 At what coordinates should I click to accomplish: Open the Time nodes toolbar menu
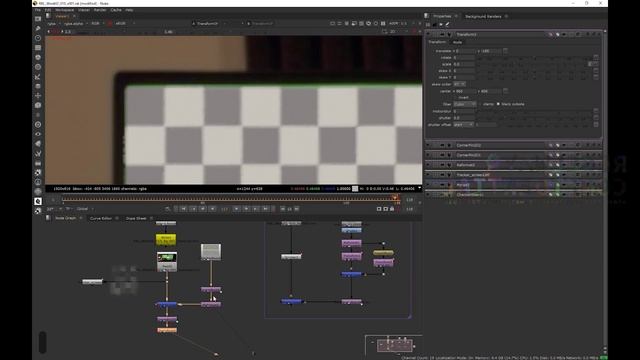pyautogui.click(x=38, y=38)
